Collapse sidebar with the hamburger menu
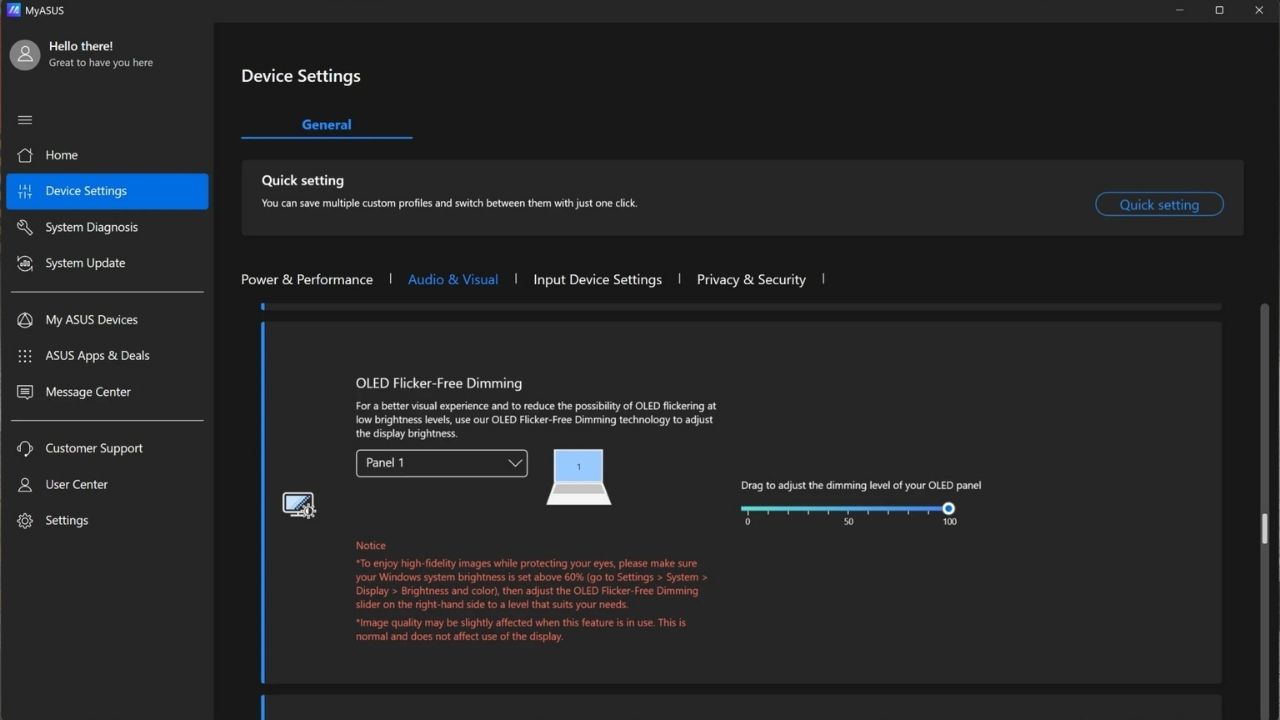Viewport: 1280px width, 720px height. tap(25, 120)
